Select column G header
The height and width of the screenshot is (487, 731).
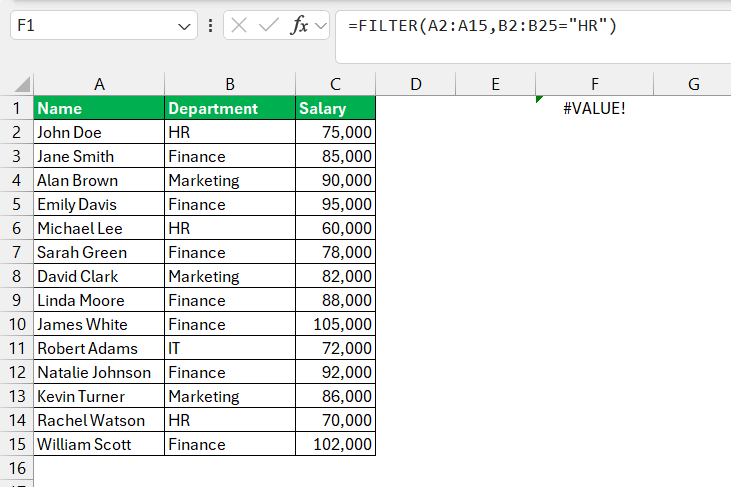coord(693,84)
